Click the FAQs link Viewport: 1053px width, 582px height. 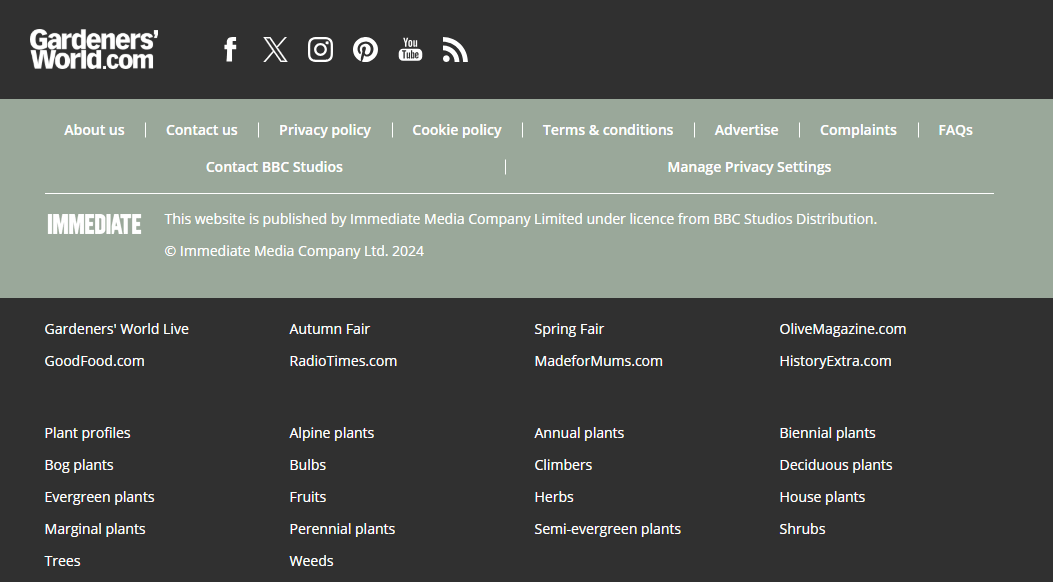pyautogui.click(x=955, y=129)
